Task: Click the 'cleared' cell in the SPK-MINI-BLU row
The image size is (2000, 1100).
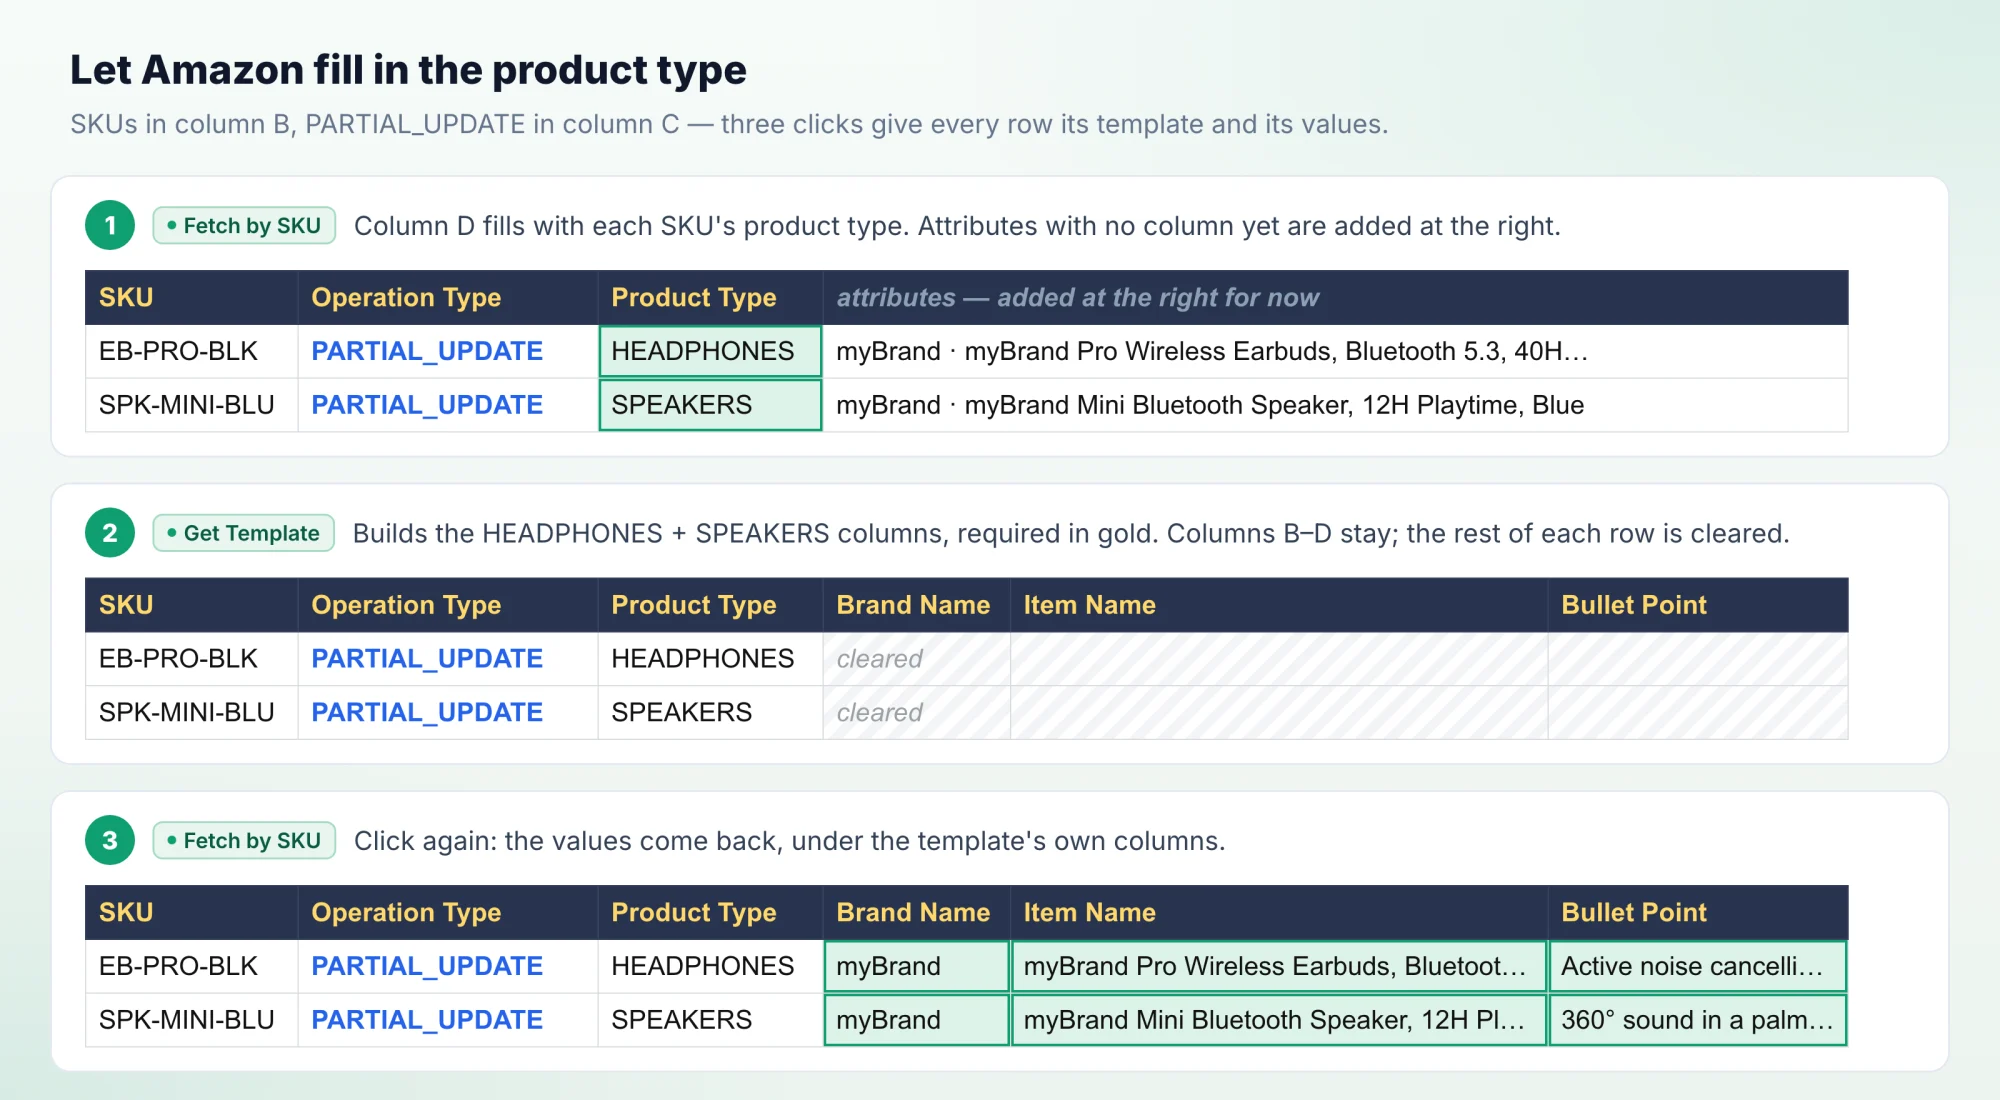Action: pyautogui.click(x=916, y=713)
